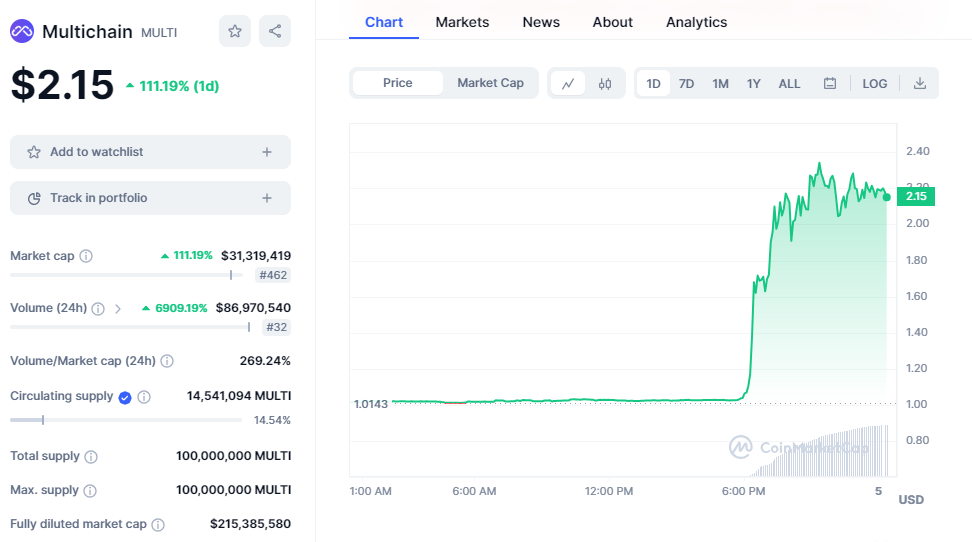The height and width of the screenshot is (542, 972).
Task: Switch to the Analytics tab
Action: (696, 22)
